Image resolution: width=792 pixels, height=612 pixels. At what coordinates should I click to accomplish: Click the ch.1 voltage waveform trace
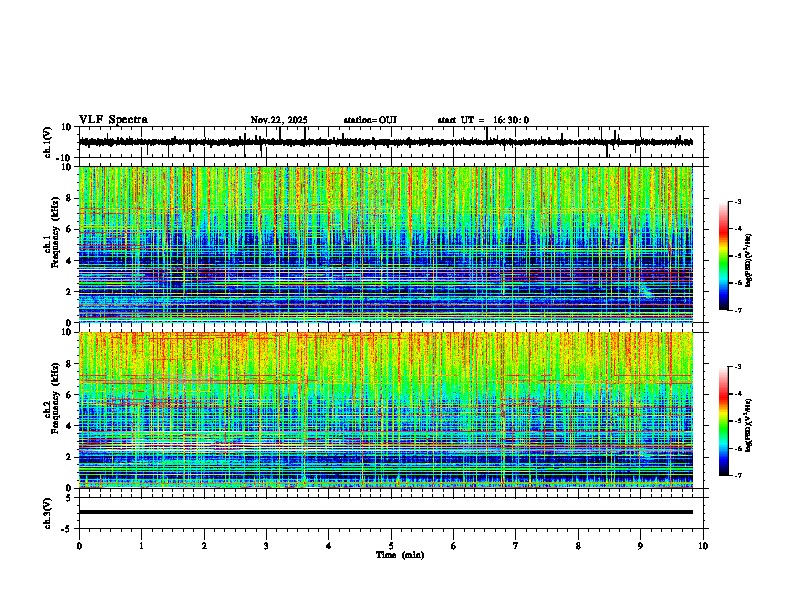point(385,142)
